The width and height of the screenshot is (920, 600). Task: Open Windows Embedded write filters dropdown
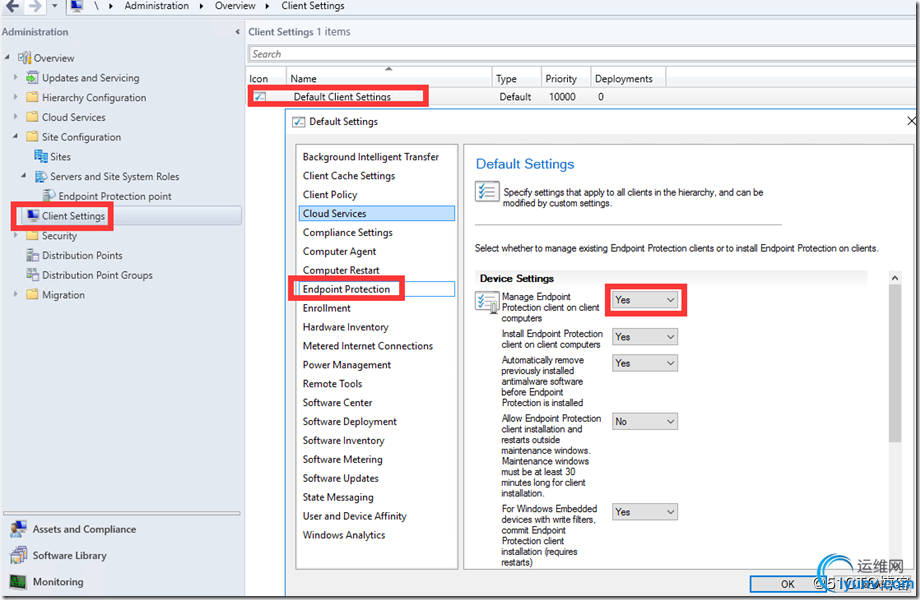coord(644,511)
